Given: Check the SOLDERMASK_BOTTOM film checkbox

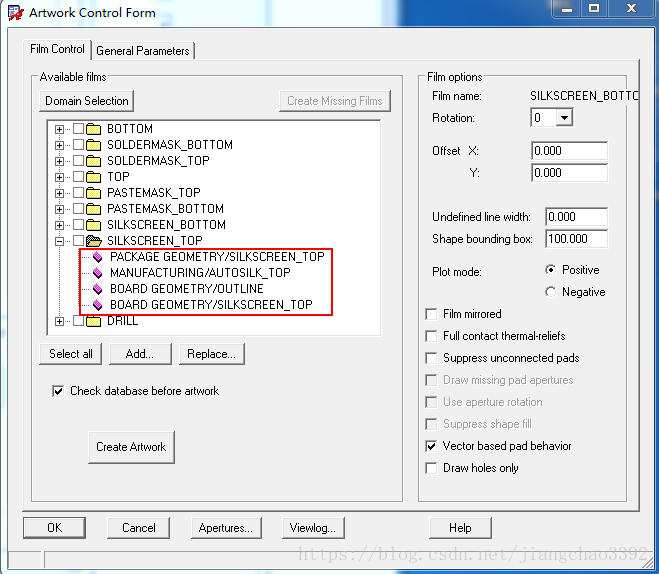Looking at the screenshot, I should (78, 145).
